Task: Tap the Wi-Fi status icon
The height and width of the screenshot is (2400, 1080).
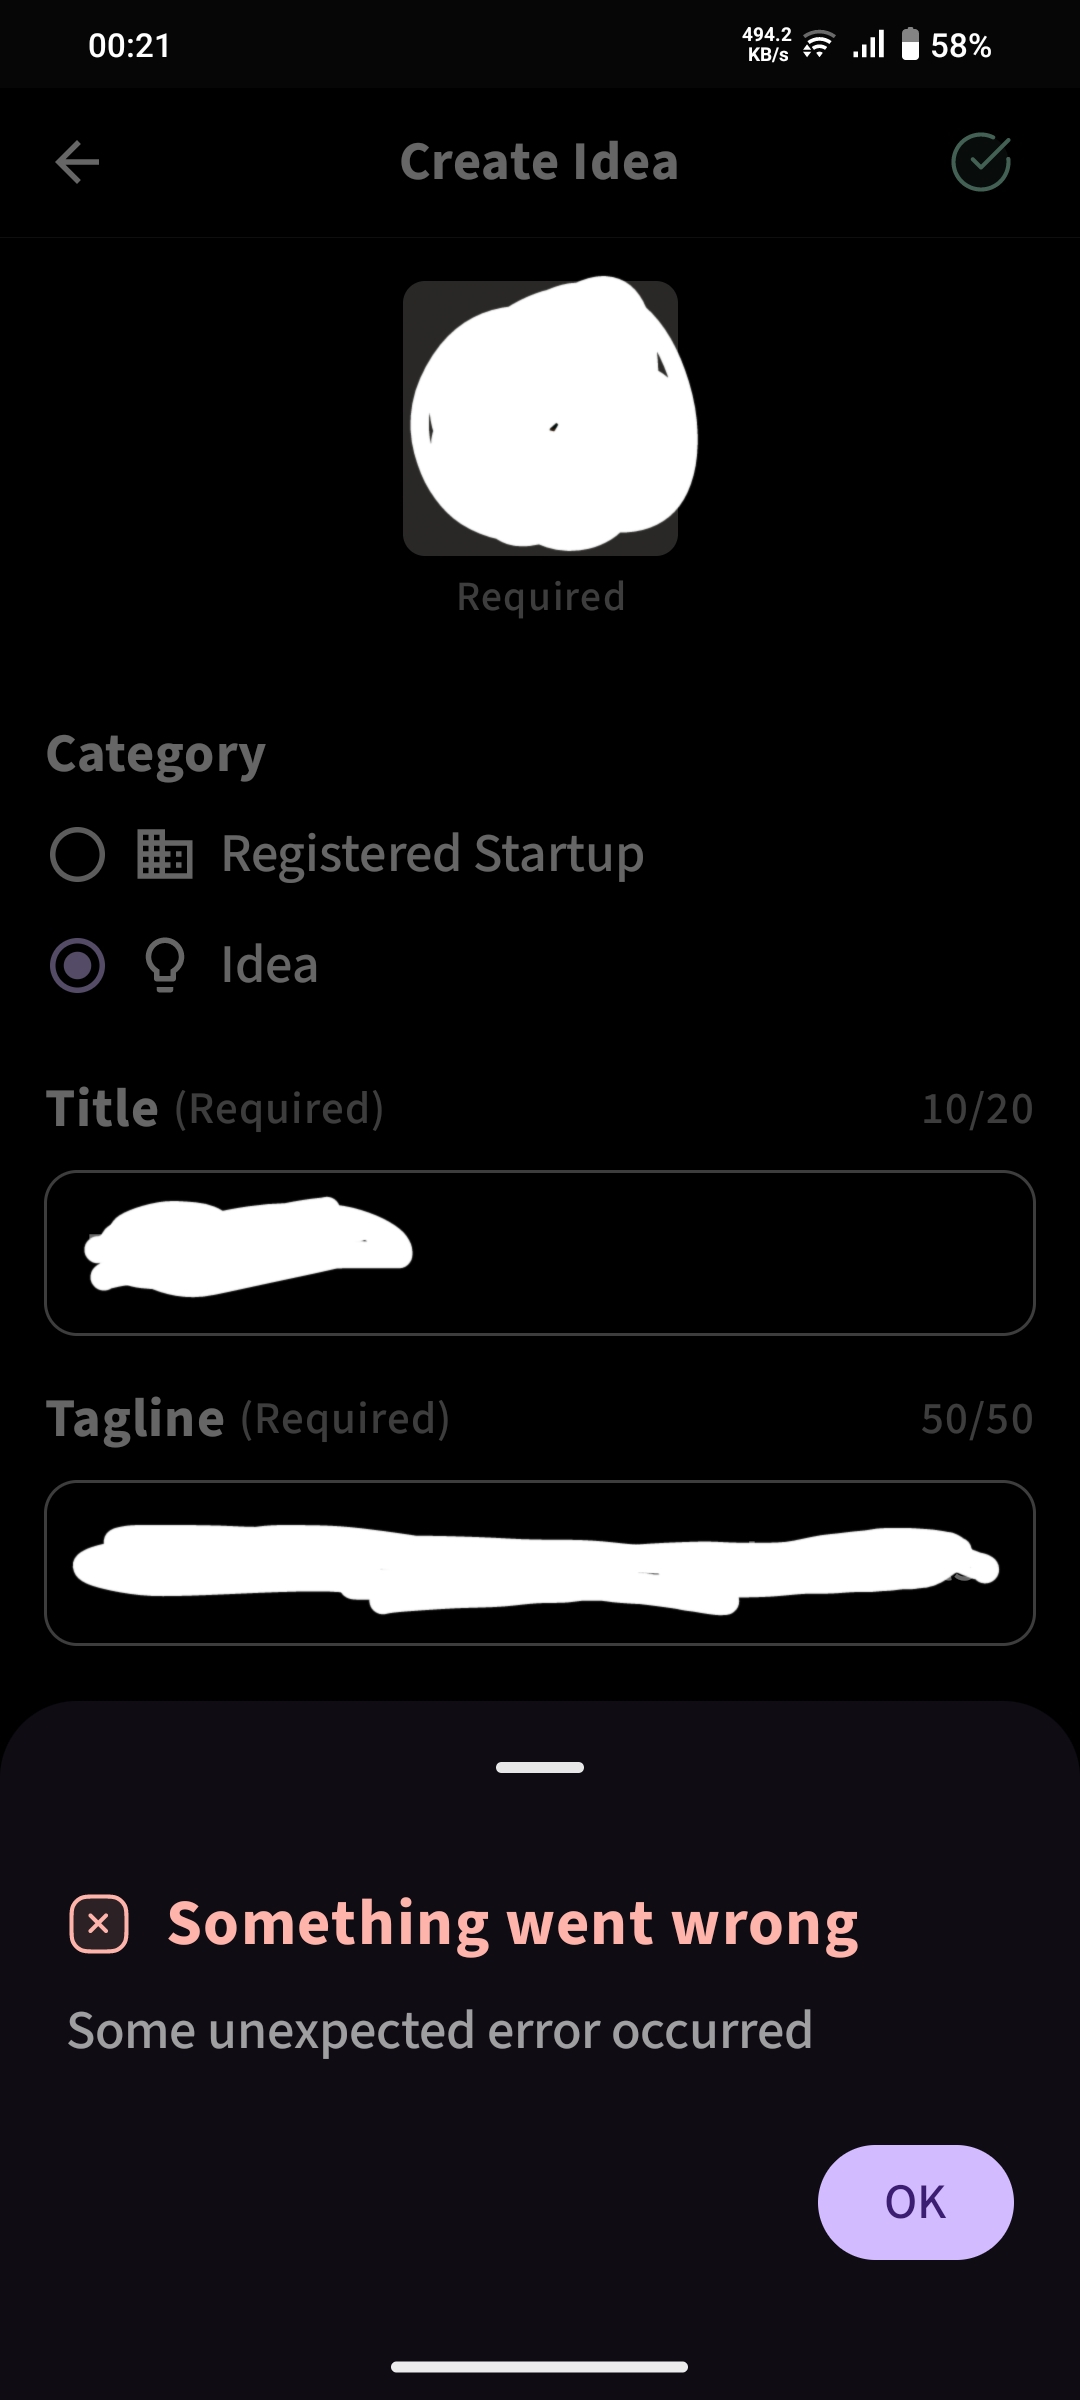Action: tap(818, 45)
